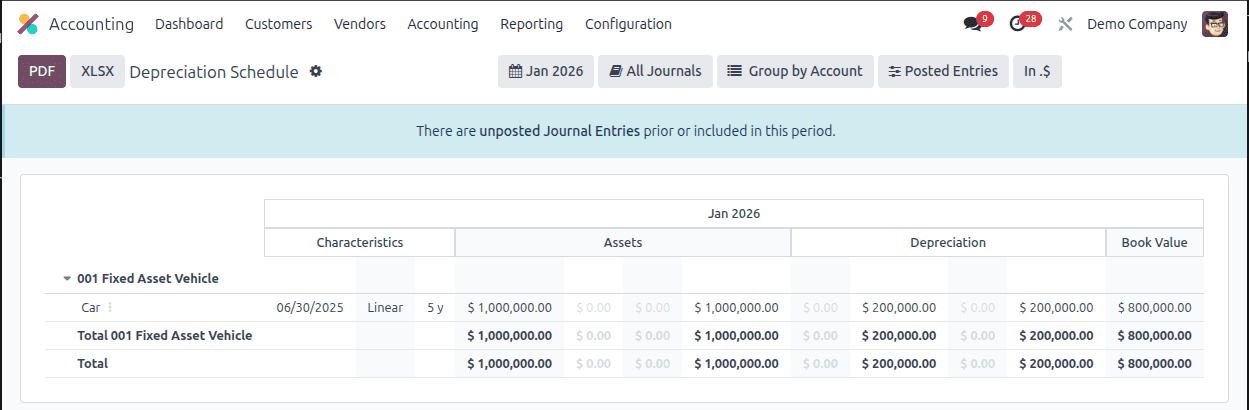Viewport: 1249px width, 410px height.
Task: Click the Assets column header
Action: coord(623,242)
